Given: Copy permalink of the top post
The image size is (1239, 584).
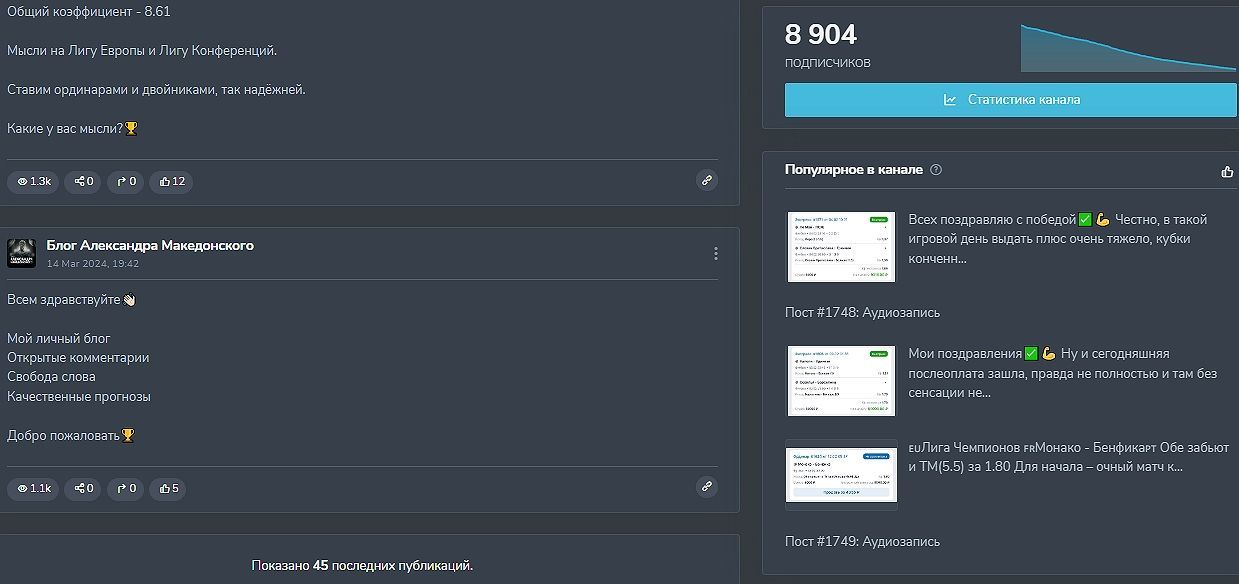Looking at the screenshot, I should (707, 181).
